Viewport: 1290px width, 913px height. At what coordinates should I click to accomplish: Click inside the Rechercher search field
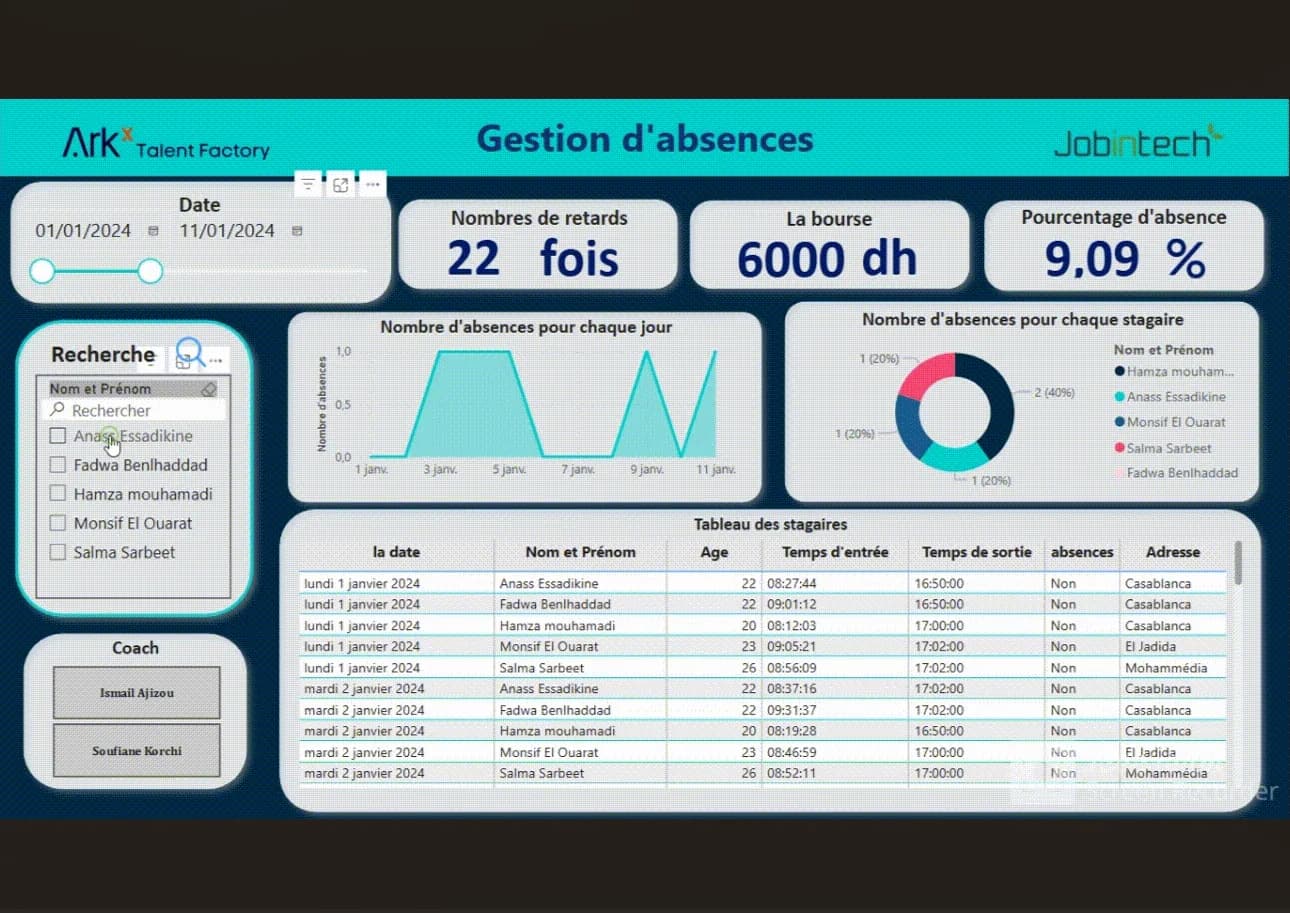click(134, 410)
